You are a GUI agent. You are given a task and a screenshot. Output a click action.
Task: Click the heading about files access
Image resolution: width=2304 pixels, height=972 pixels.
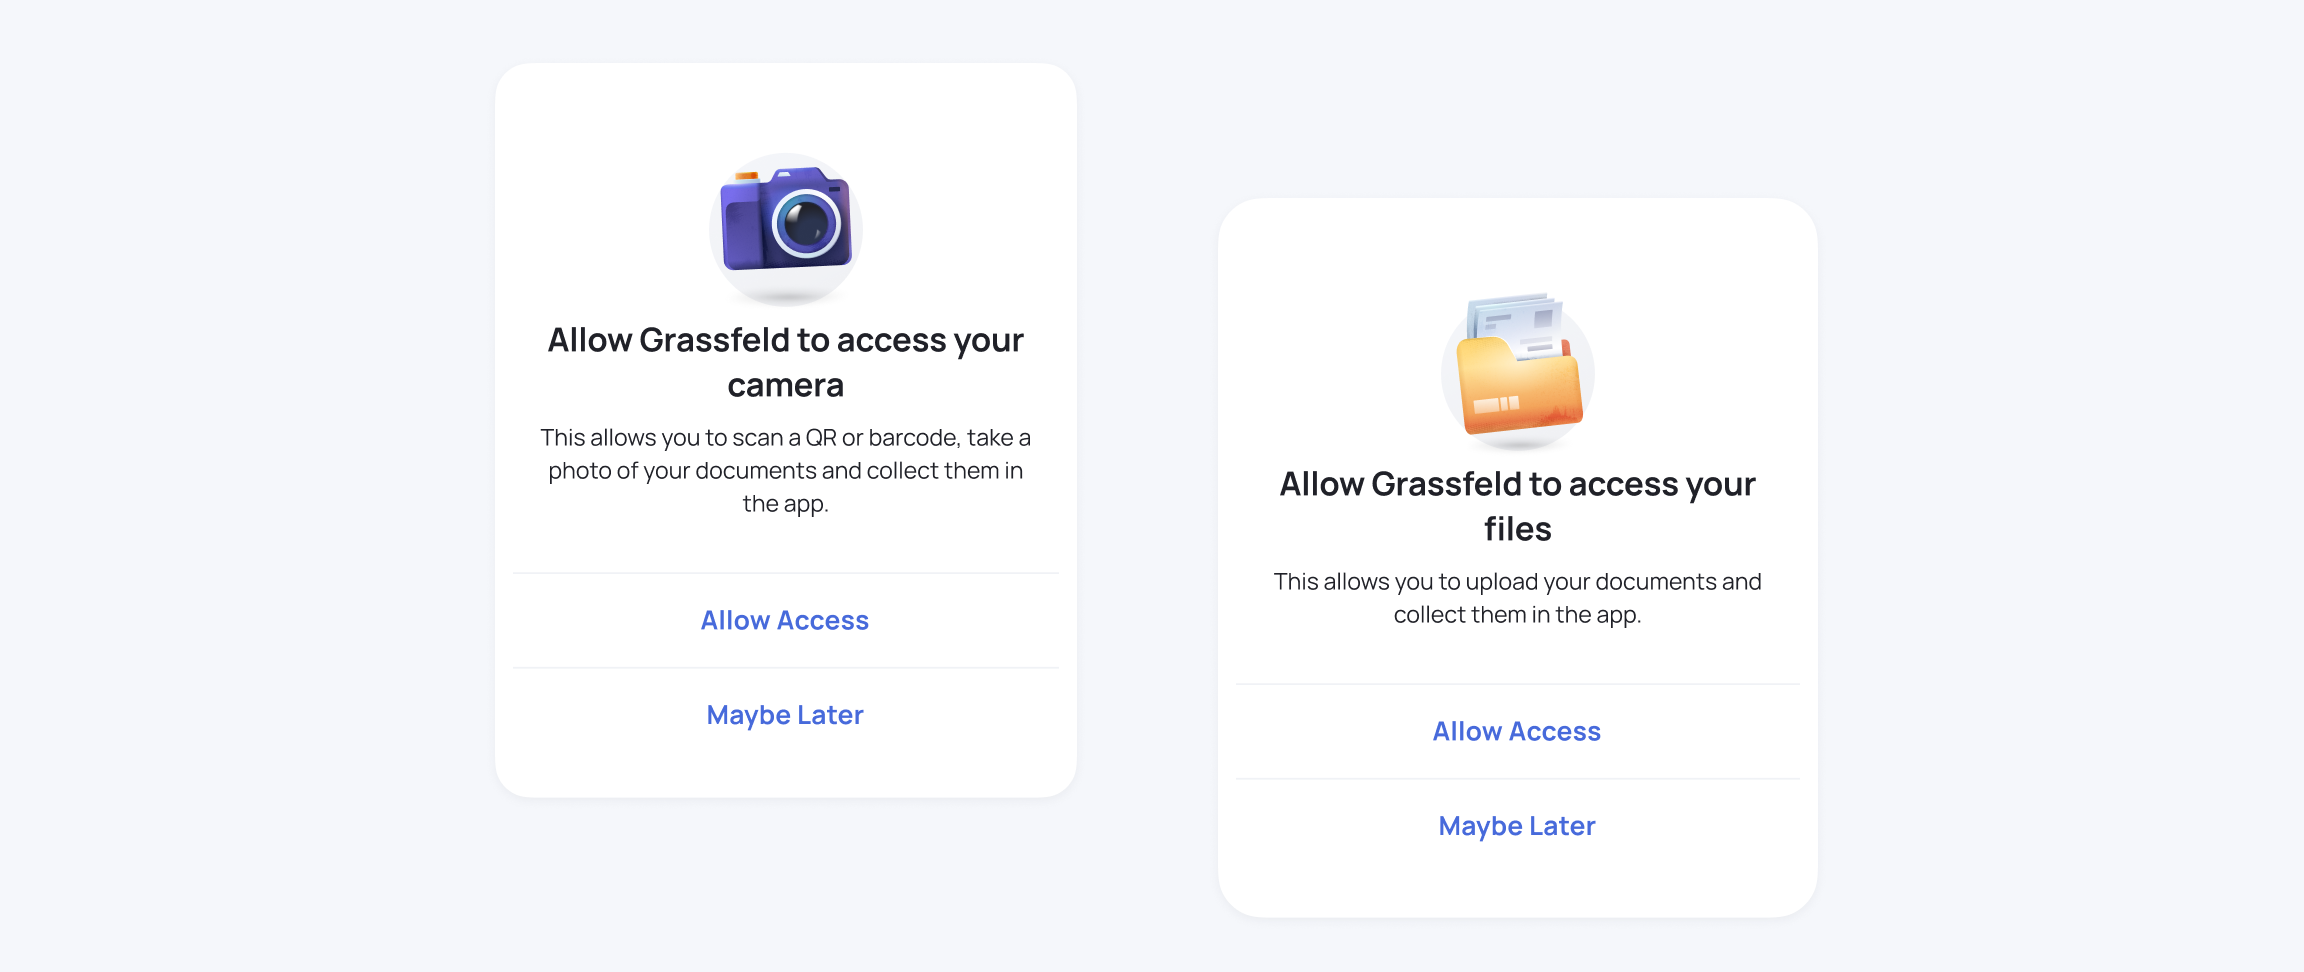[1518, 506]
